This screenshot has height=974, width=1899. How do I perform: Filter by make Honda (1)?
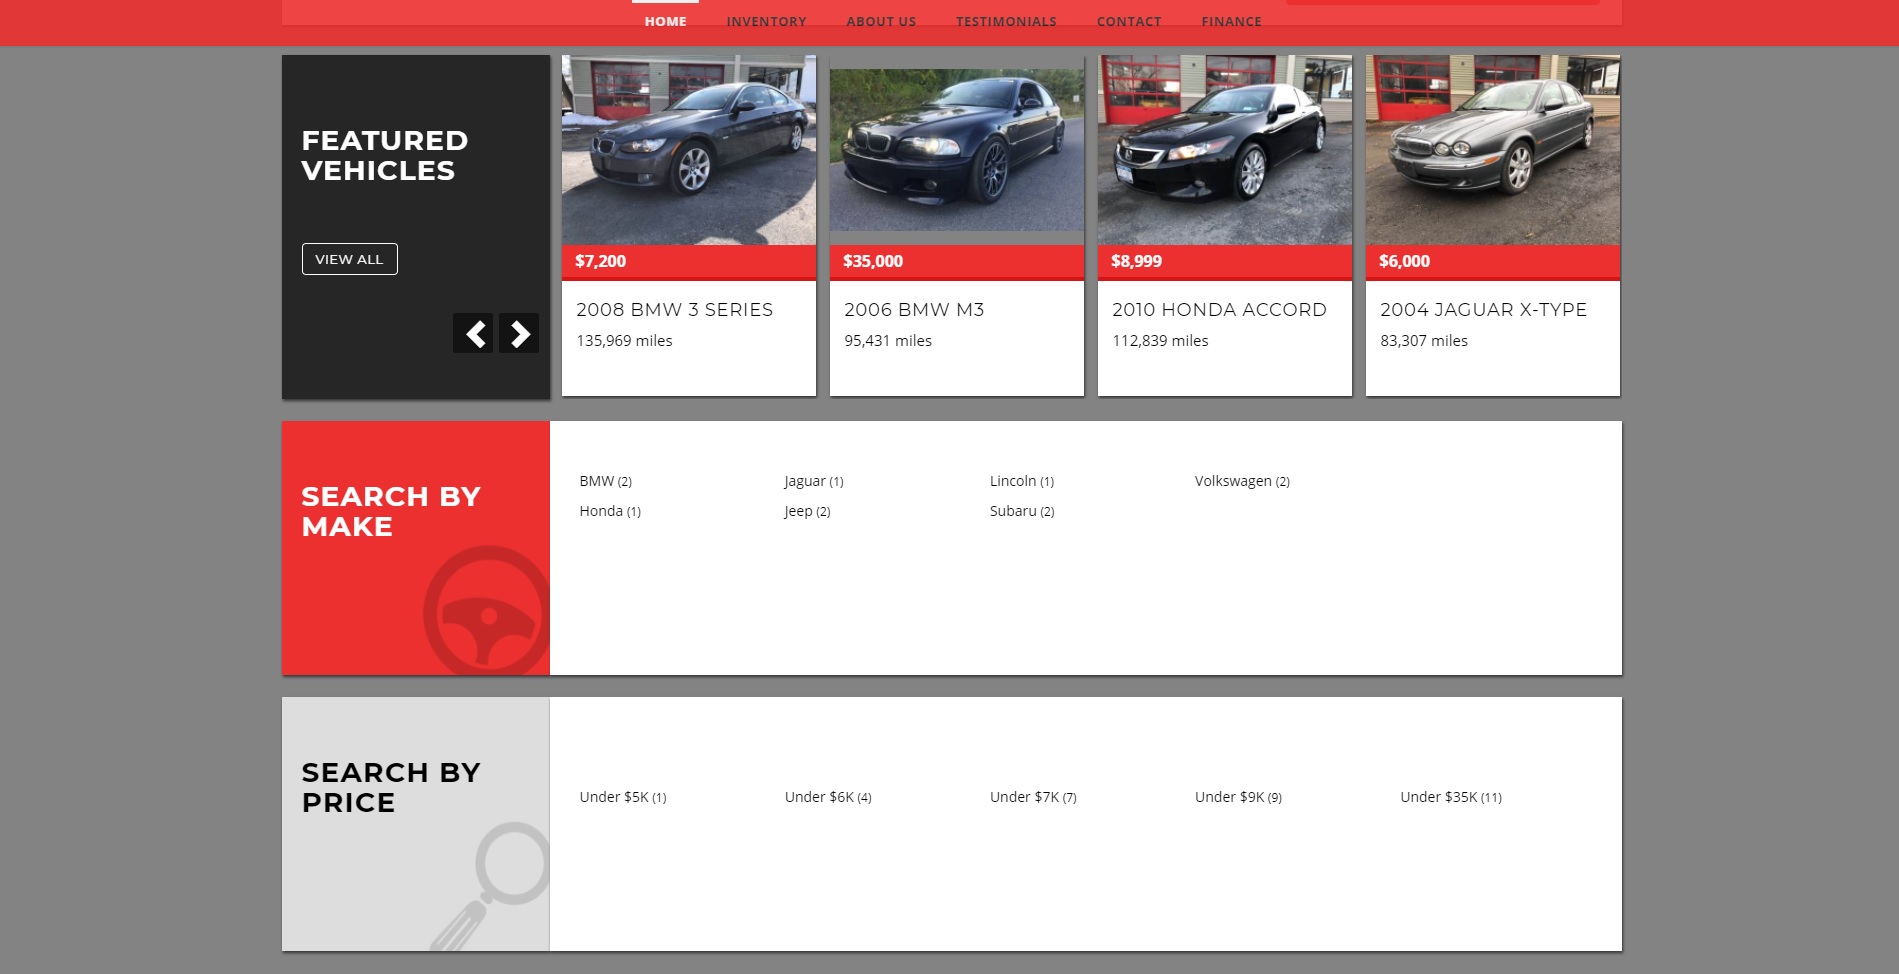point(610,511)
